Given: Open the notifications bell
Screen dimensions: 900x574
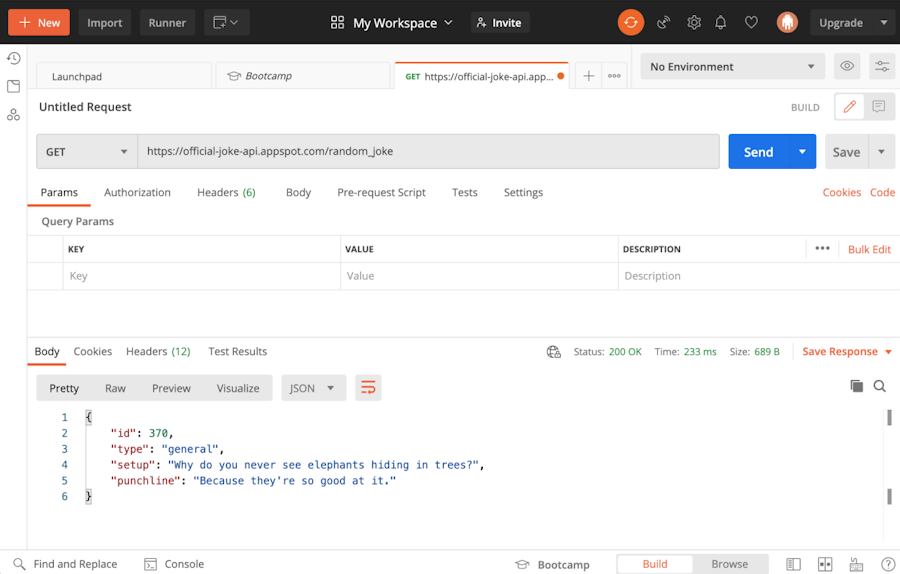Looking at the screenshot, I should coord(720,22).
